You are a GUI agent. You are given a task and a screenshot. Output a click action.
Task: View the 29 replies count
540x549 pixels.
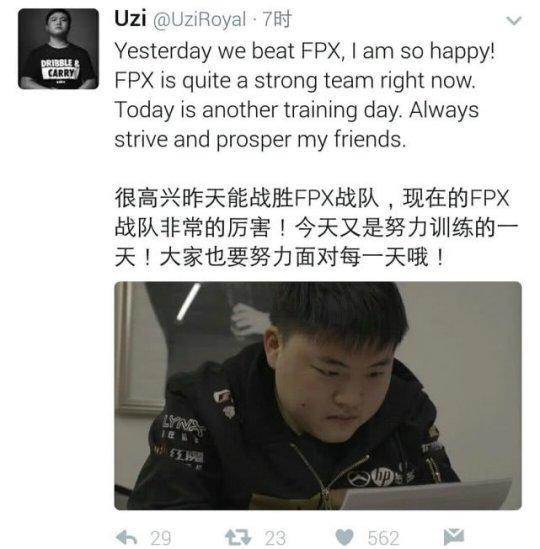click(161, 538)
